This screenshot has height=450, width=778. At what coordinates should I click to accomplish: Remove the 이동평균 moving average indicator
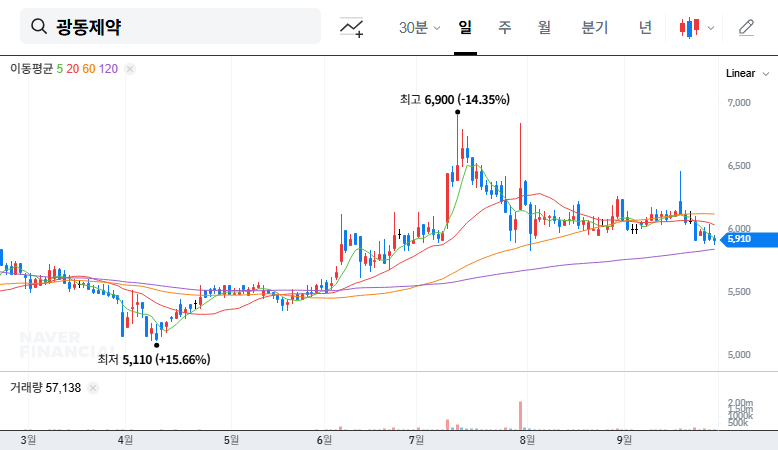[x=130, y=69]
